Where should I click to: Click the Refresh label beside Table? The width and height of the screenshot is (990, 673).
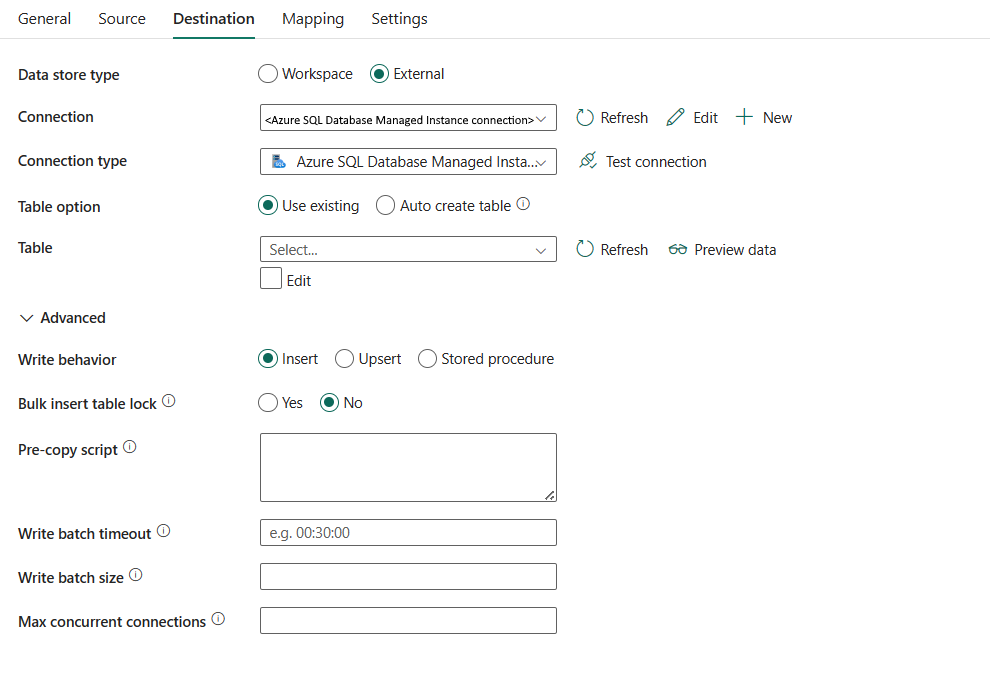point(624,250)
